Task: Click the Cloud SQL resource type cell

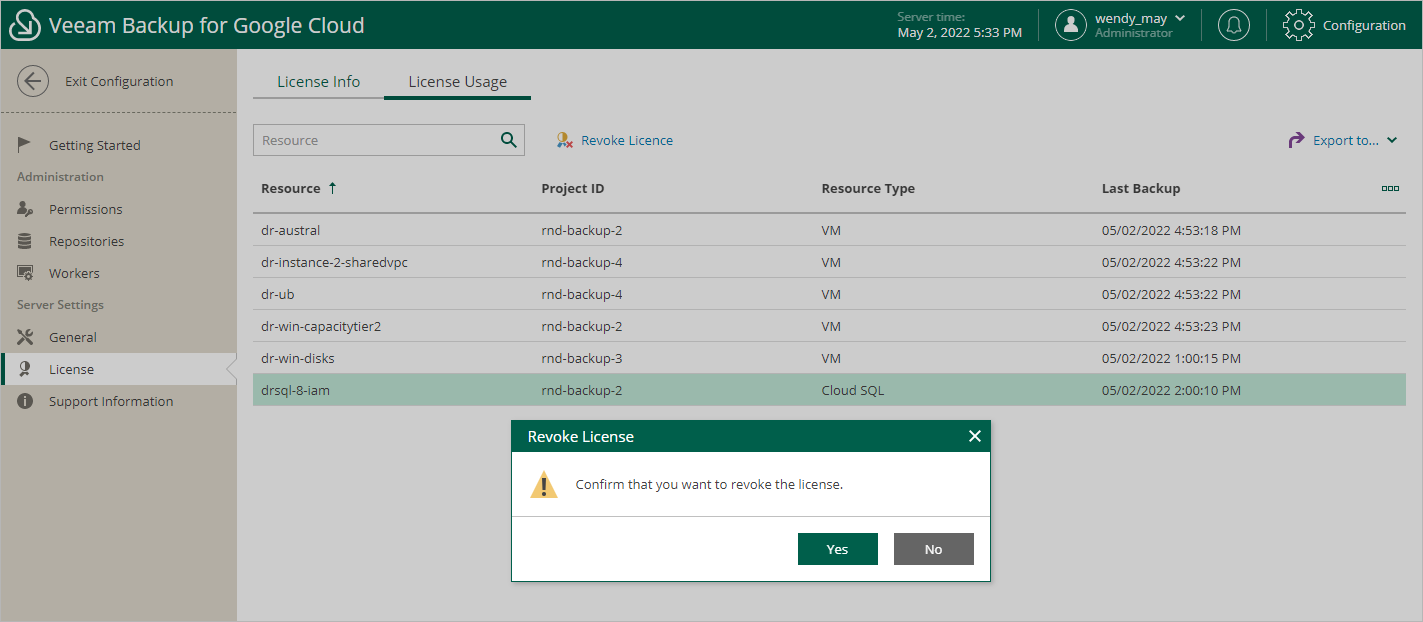Action: click(x=853, y=390)
